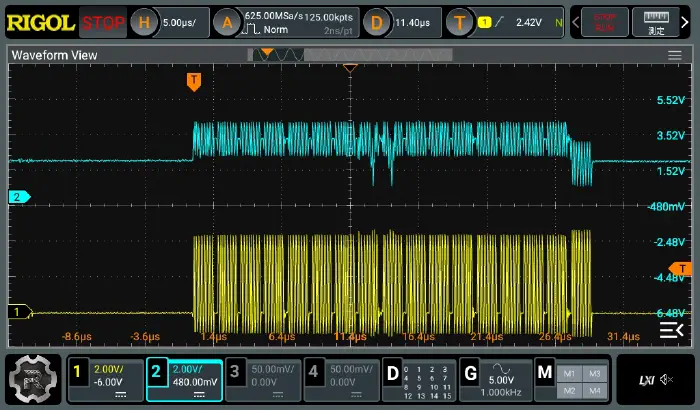
Task: Open the Acquisition settings (A)
Action: (x=228, y=22)
